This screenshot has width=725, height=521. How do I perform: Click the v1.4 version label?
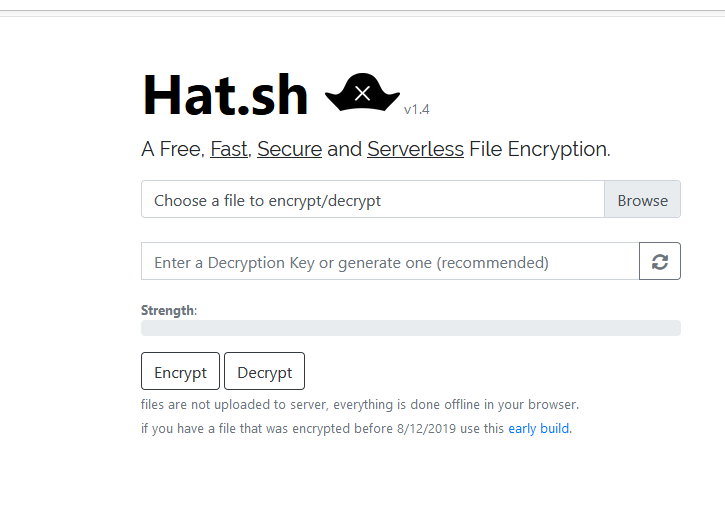point(417,109)
